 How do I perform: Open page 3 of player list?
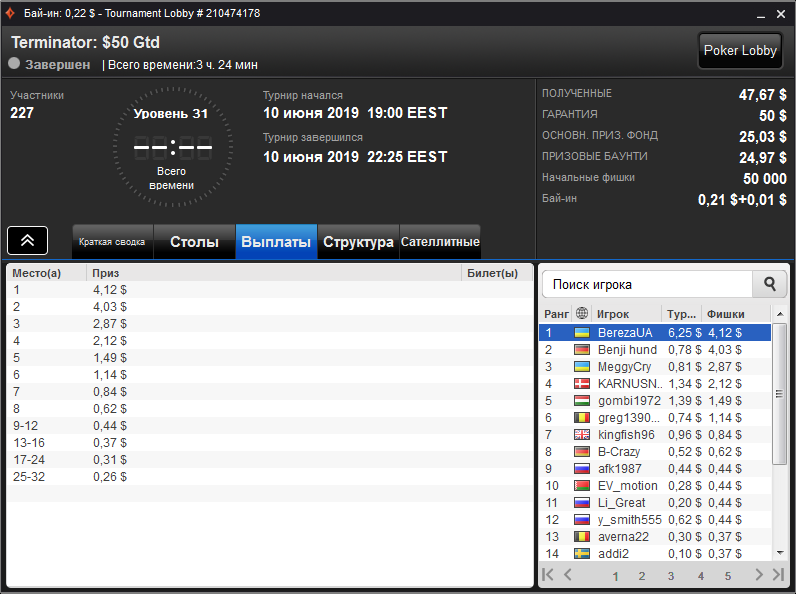coord(671,576)
